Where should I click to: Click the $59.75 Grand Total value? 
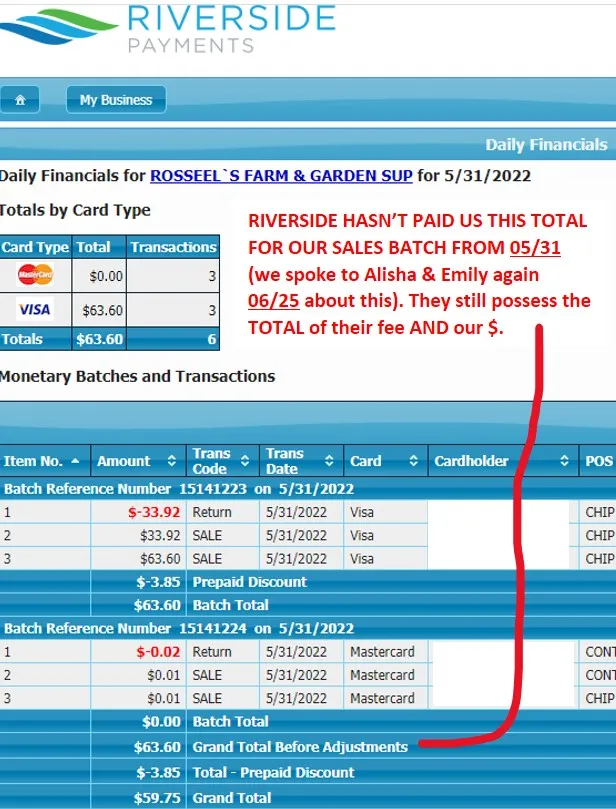157,798
